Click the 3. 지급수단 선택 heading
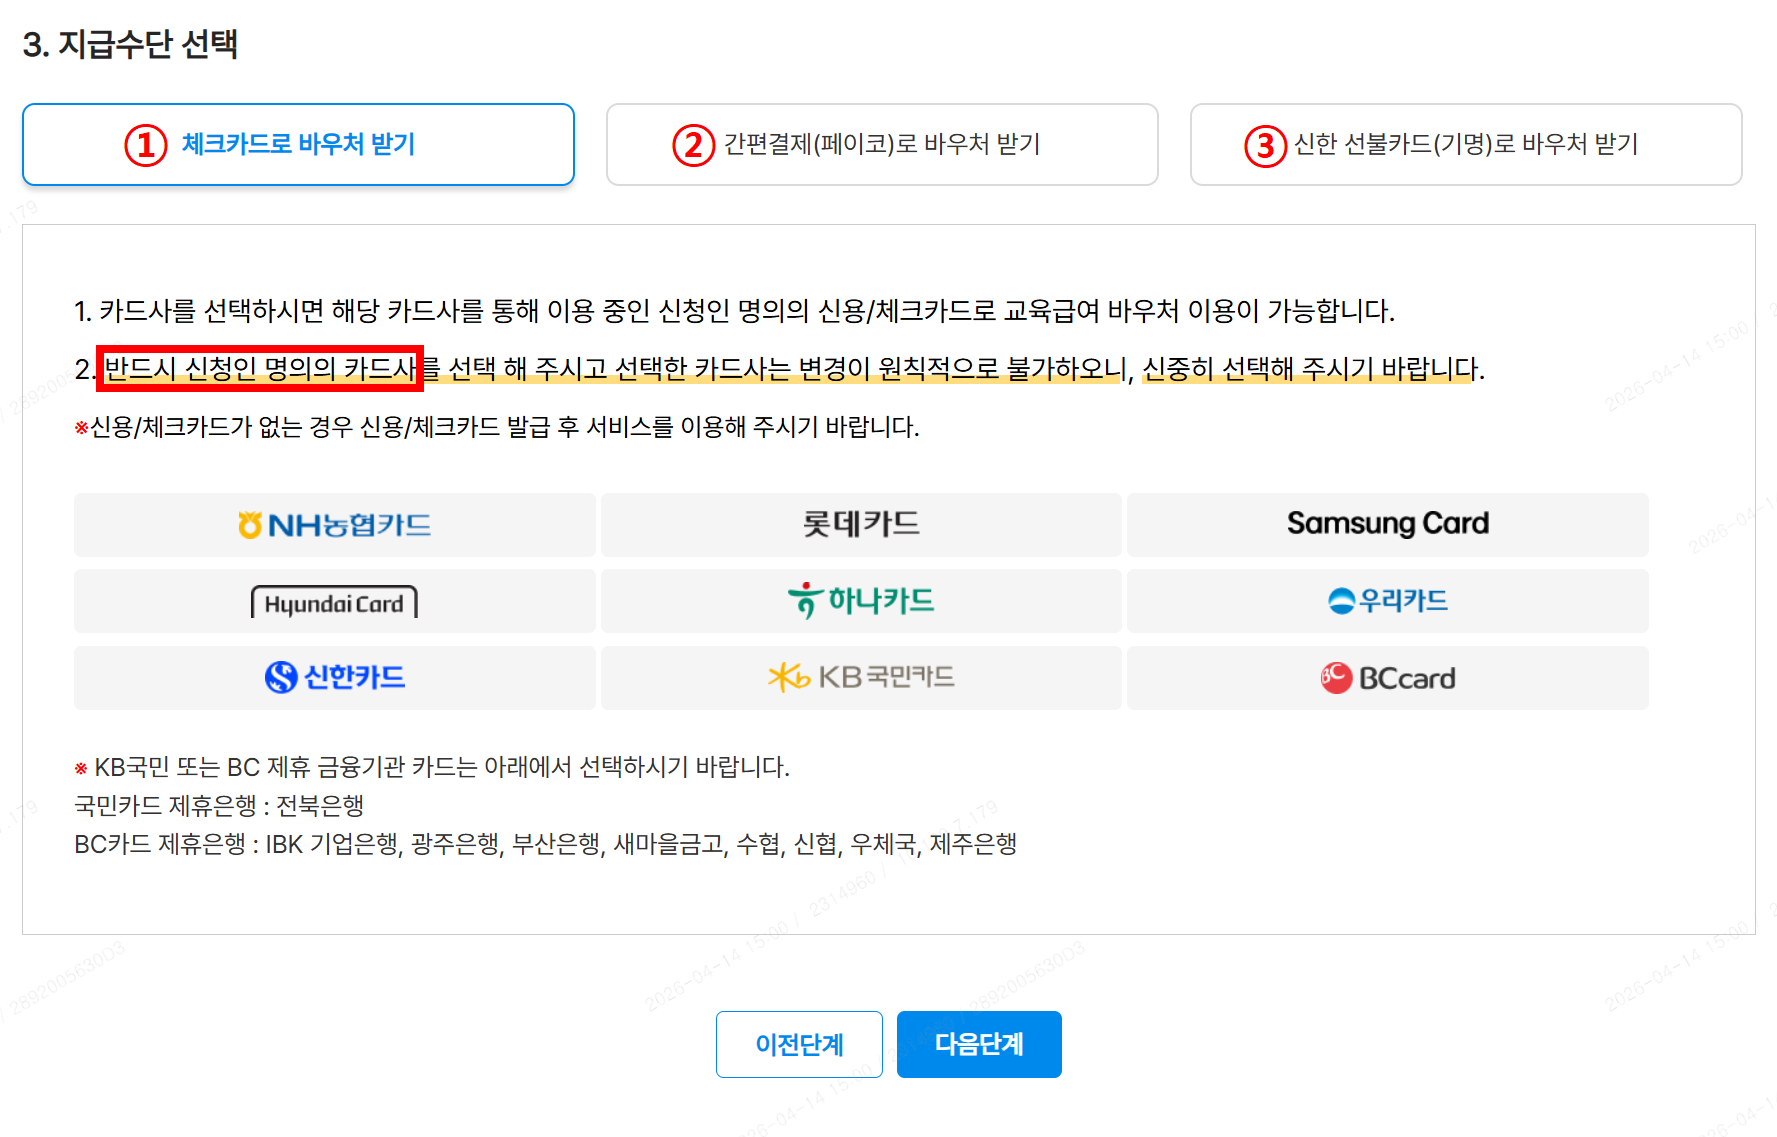The height and width of the screenshot is (1137, 1777). (130, 44)
